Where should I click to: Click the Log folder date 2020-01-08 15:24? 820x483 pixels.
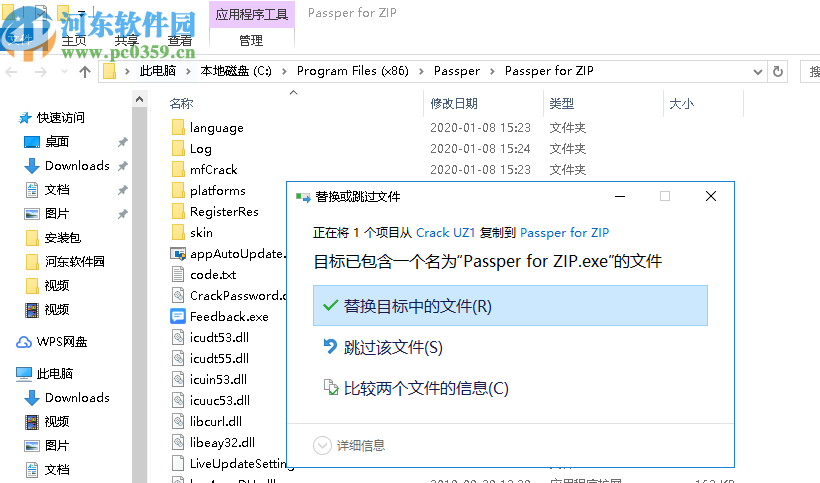pyautogui.click(x=480, y=148)
